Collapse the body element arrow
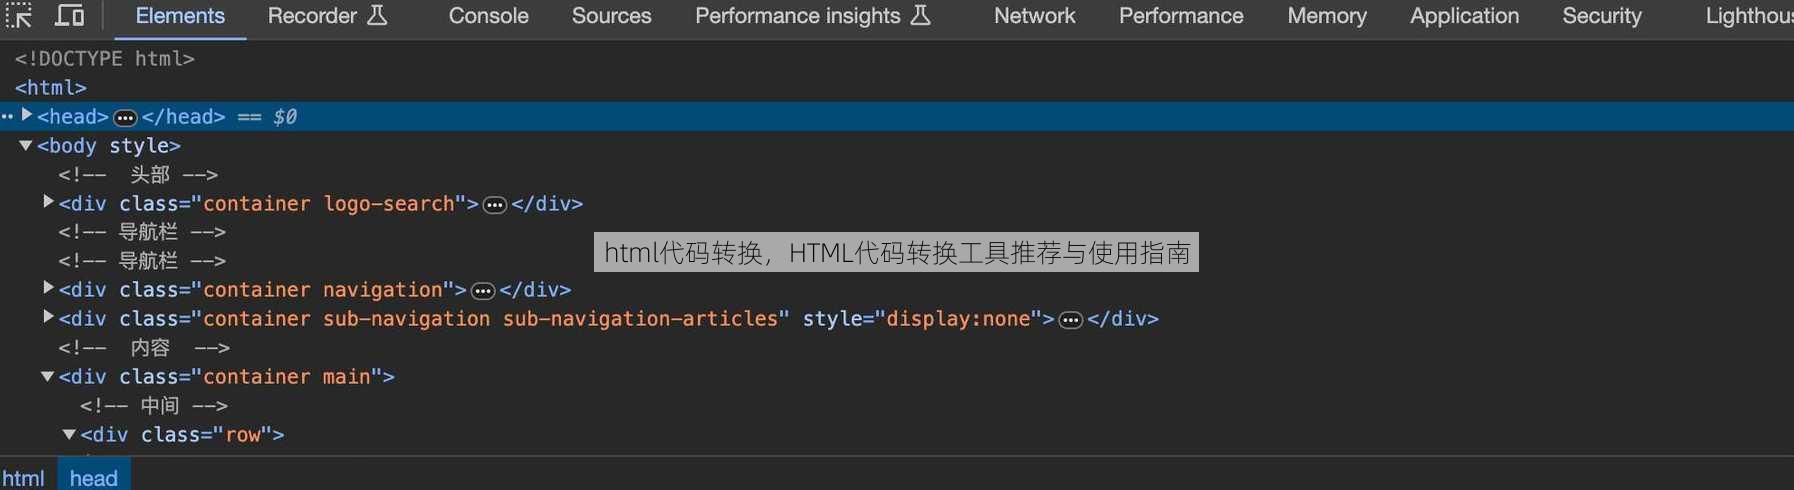 click(x=26, y=145)
